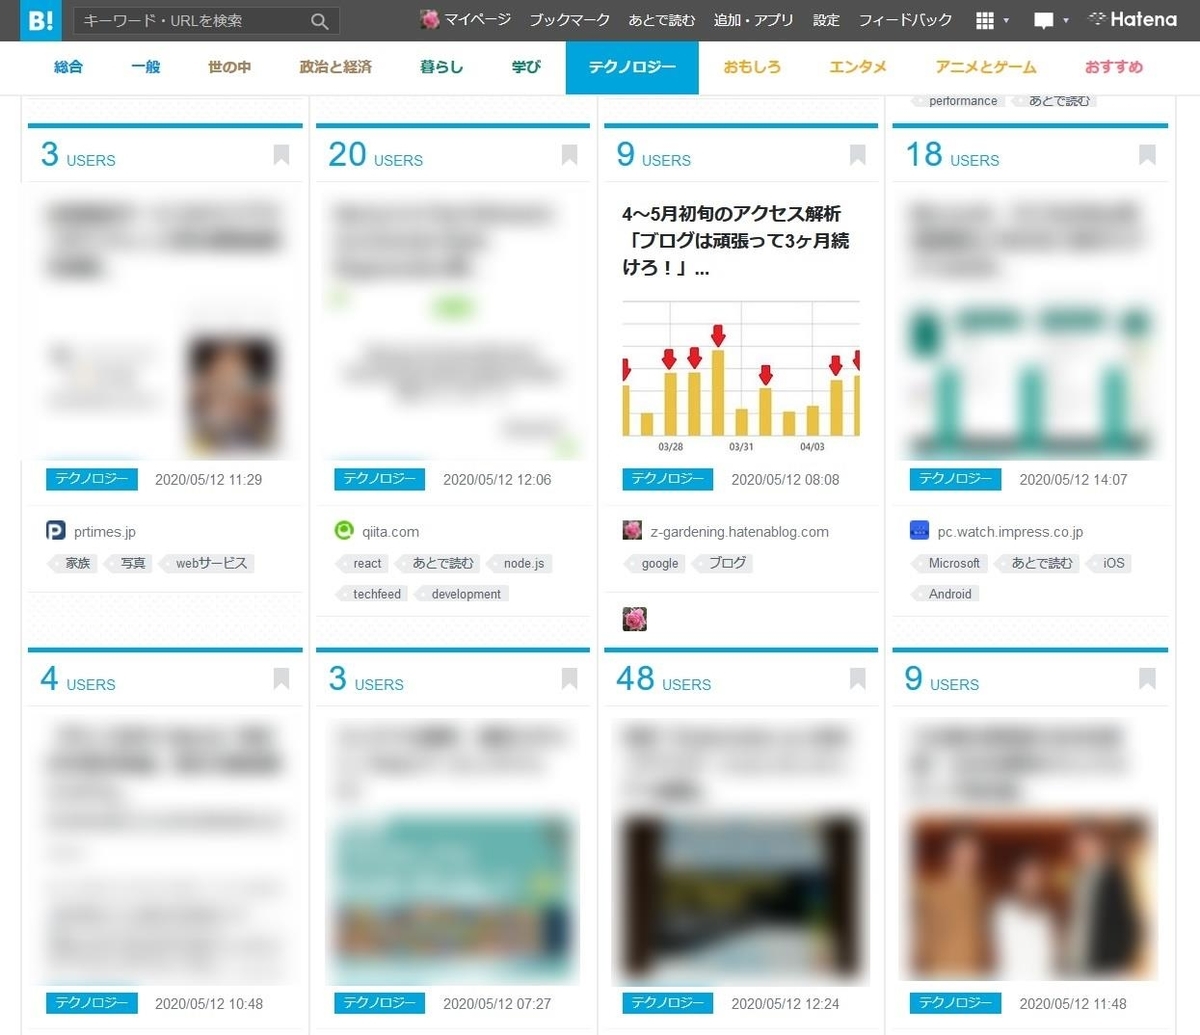Screen dimensions: 1200x1035
Task: Expand the arrow beside the grid icon
Action: click(x=1006, y=21)
